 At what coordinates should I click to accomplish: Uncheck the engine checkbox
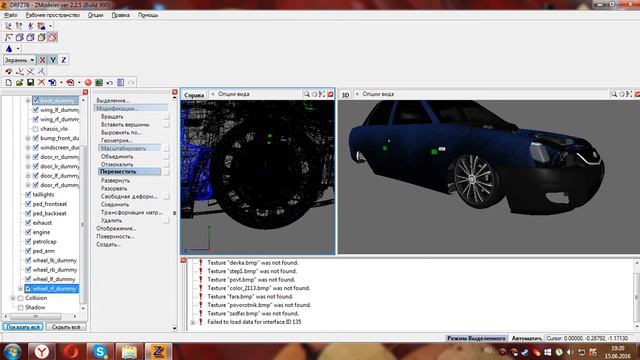(28, 232)
